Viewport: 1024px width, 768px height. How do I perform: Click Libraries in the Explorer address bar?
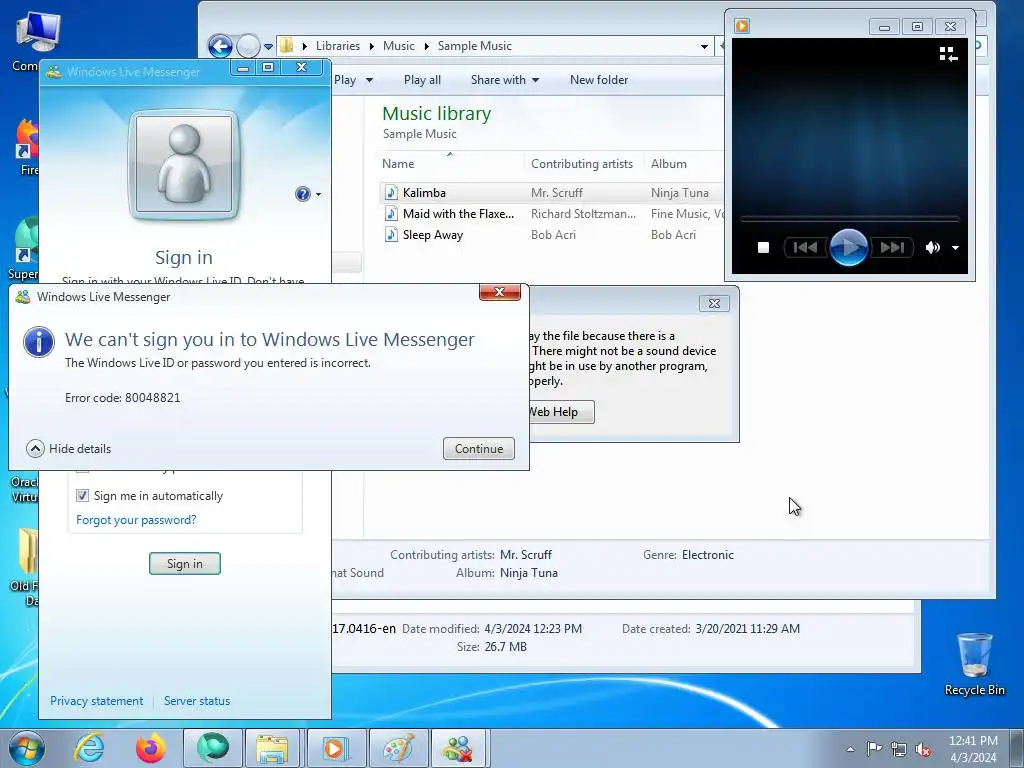[338, 46]
